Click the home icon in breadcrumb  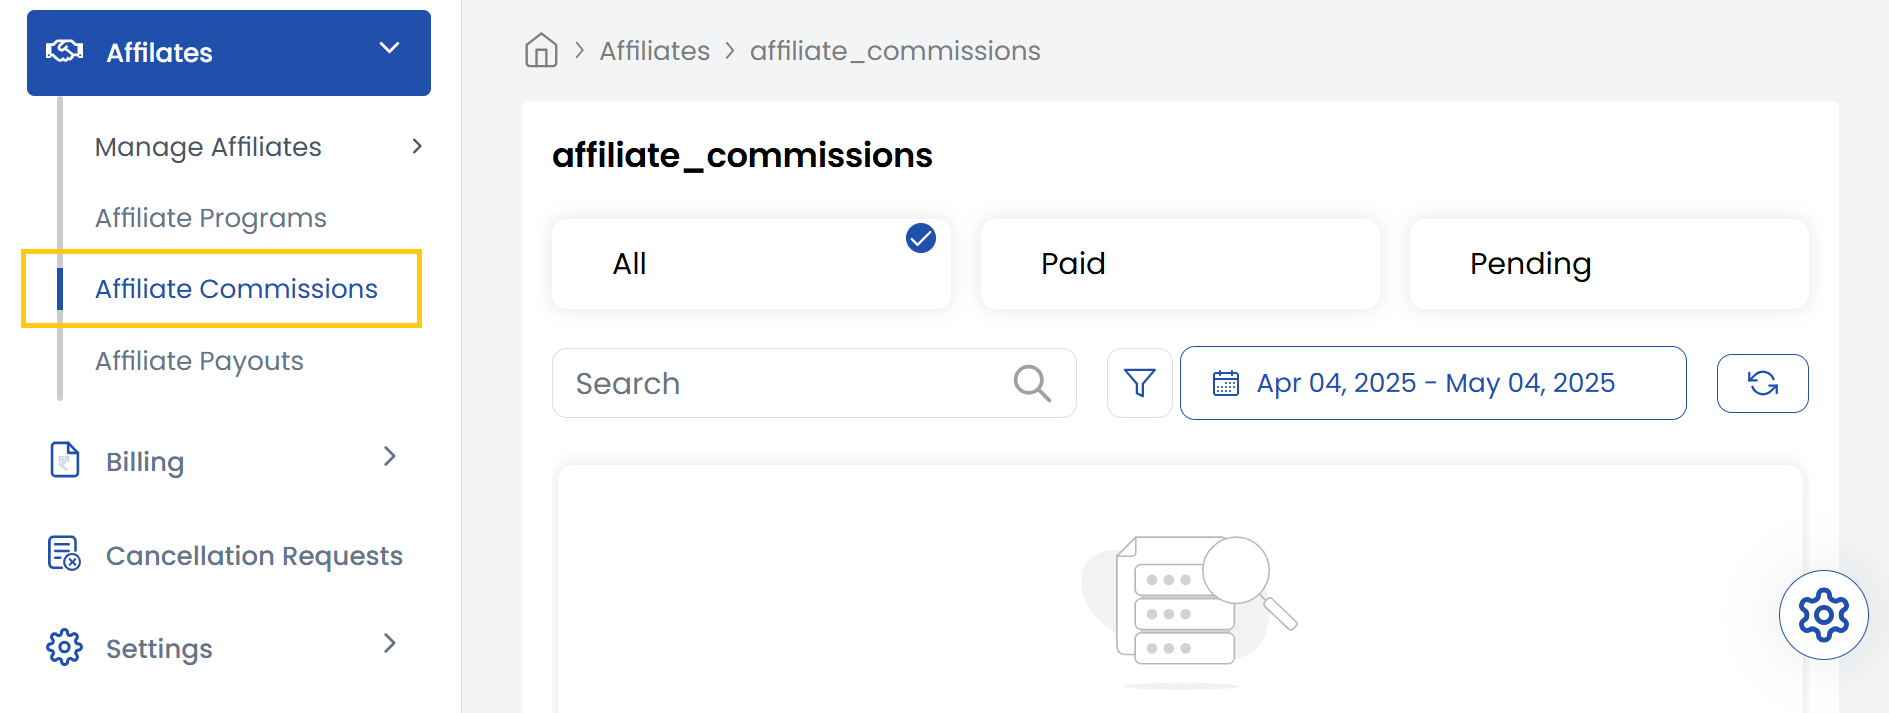(x=540, y=49)
